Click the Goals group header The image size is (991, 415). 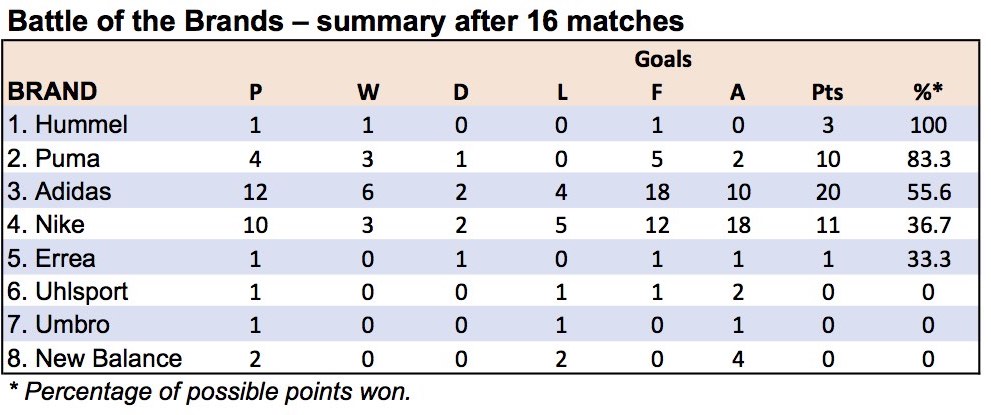[x=663, y=59]
